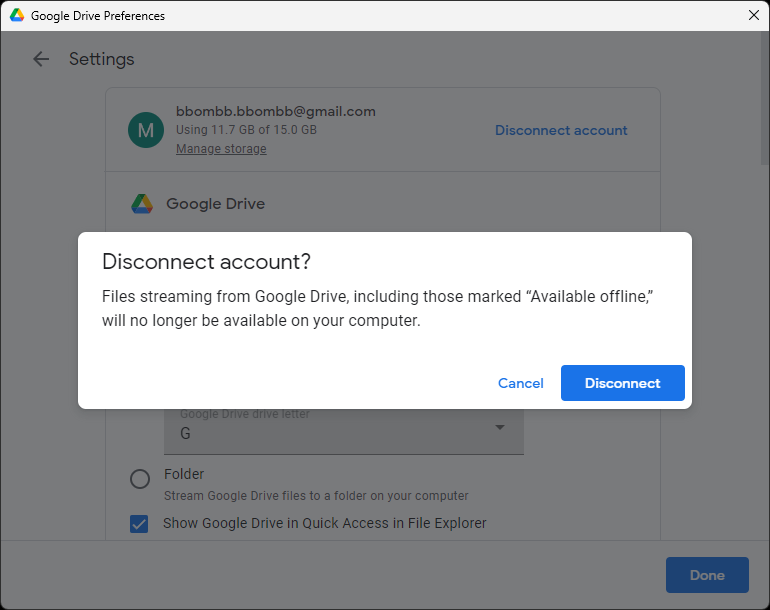Click the Done button
770x610 pixels.
point(707,575)
